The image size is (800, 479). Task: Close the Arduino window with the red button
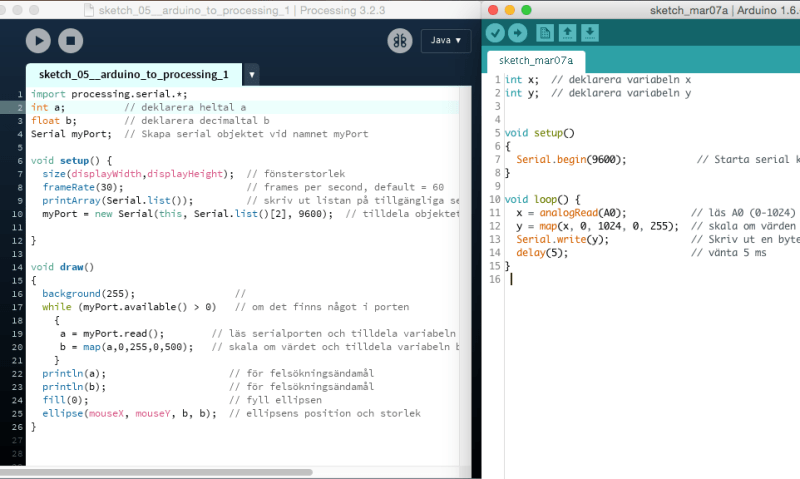[494, 9]
